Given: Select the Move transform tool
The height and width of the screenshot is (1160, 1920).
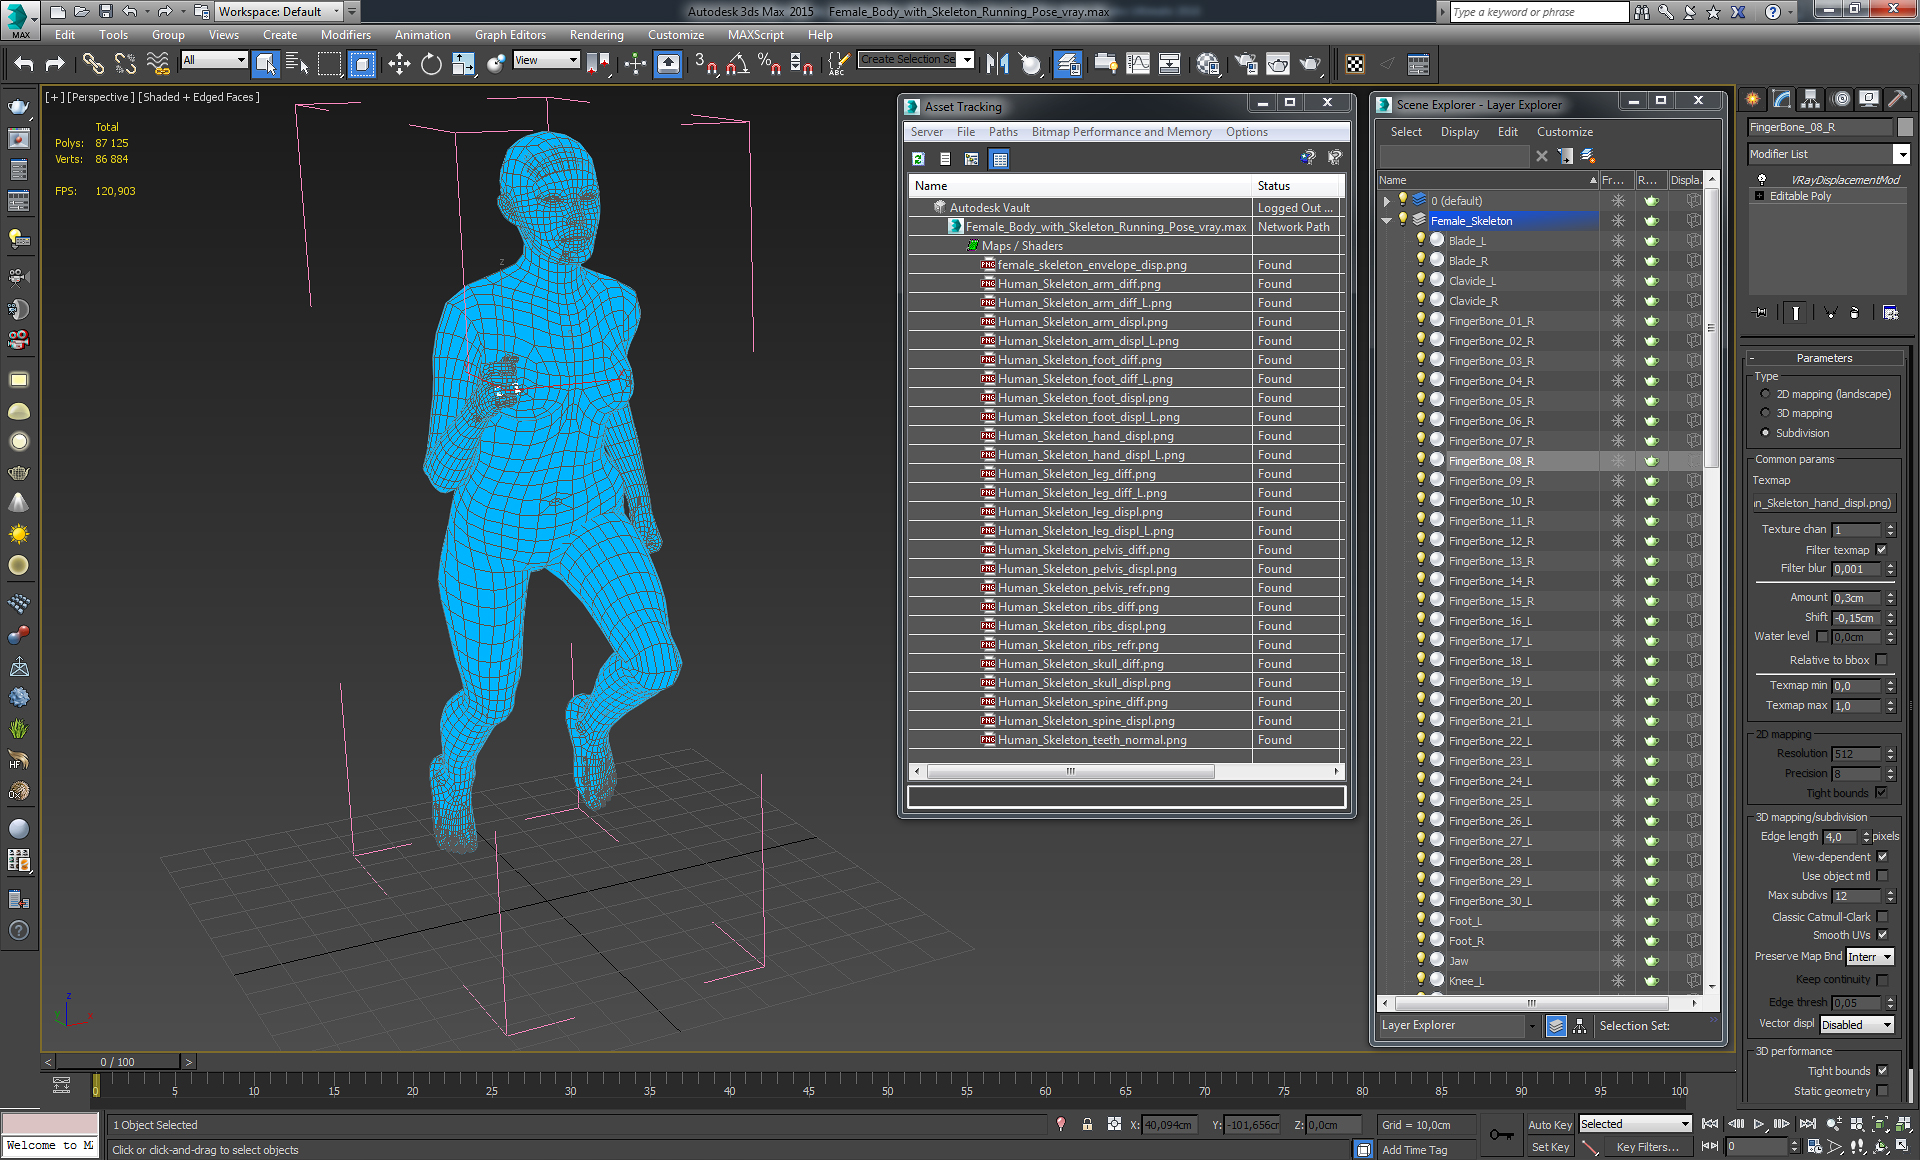Looking at the screenshot, I should click(x=399, y=65).
